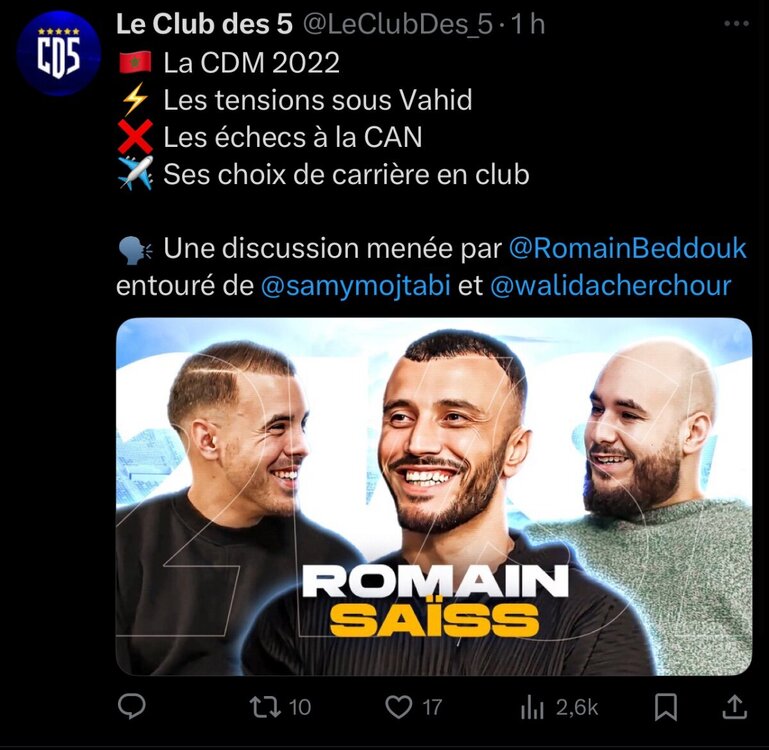Open the CD5 profile avatar
Image resolution: width=769 pixels, height=750 pixels.
point(58,52)
